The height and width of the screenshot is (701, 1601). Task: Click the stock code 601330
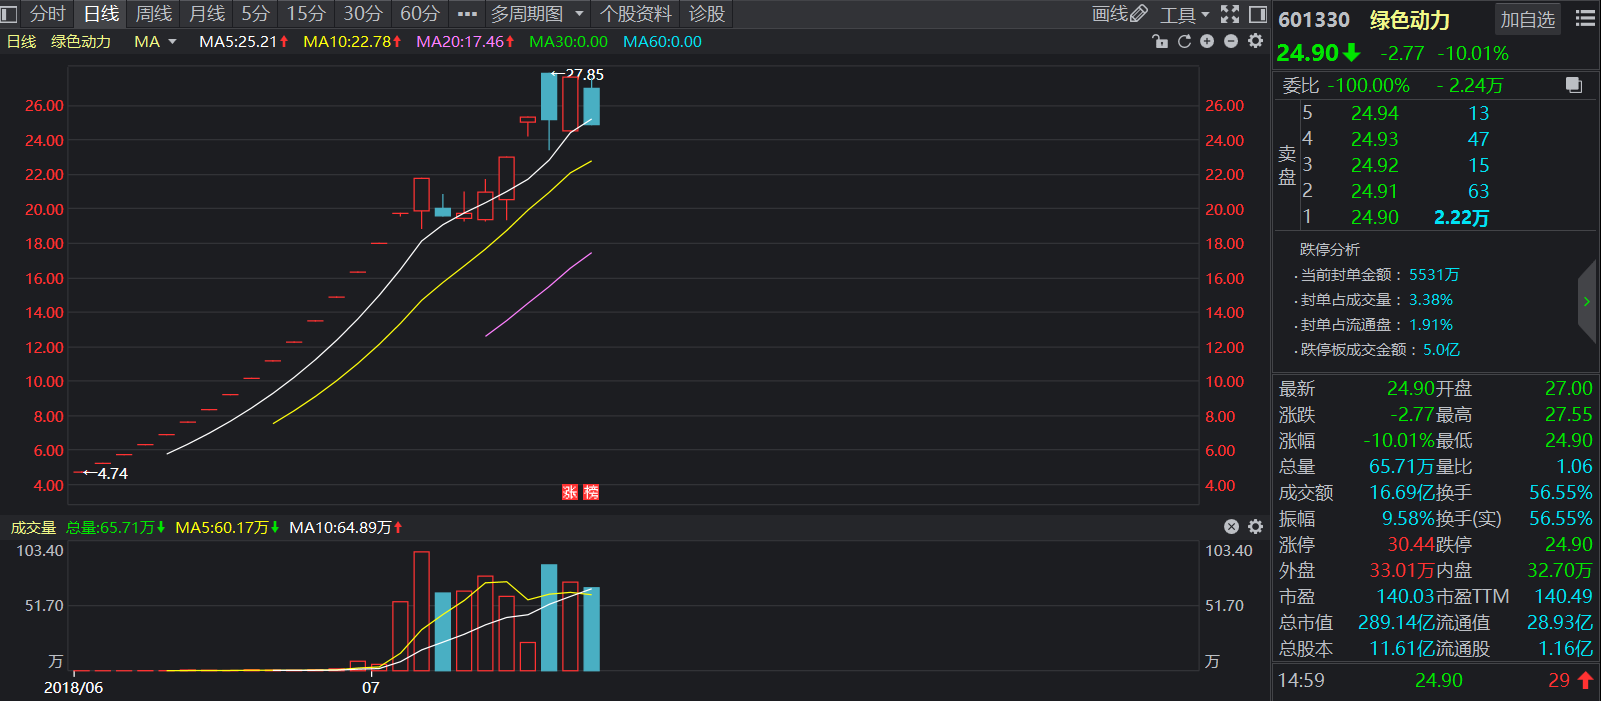click(x=1314, y=20)
